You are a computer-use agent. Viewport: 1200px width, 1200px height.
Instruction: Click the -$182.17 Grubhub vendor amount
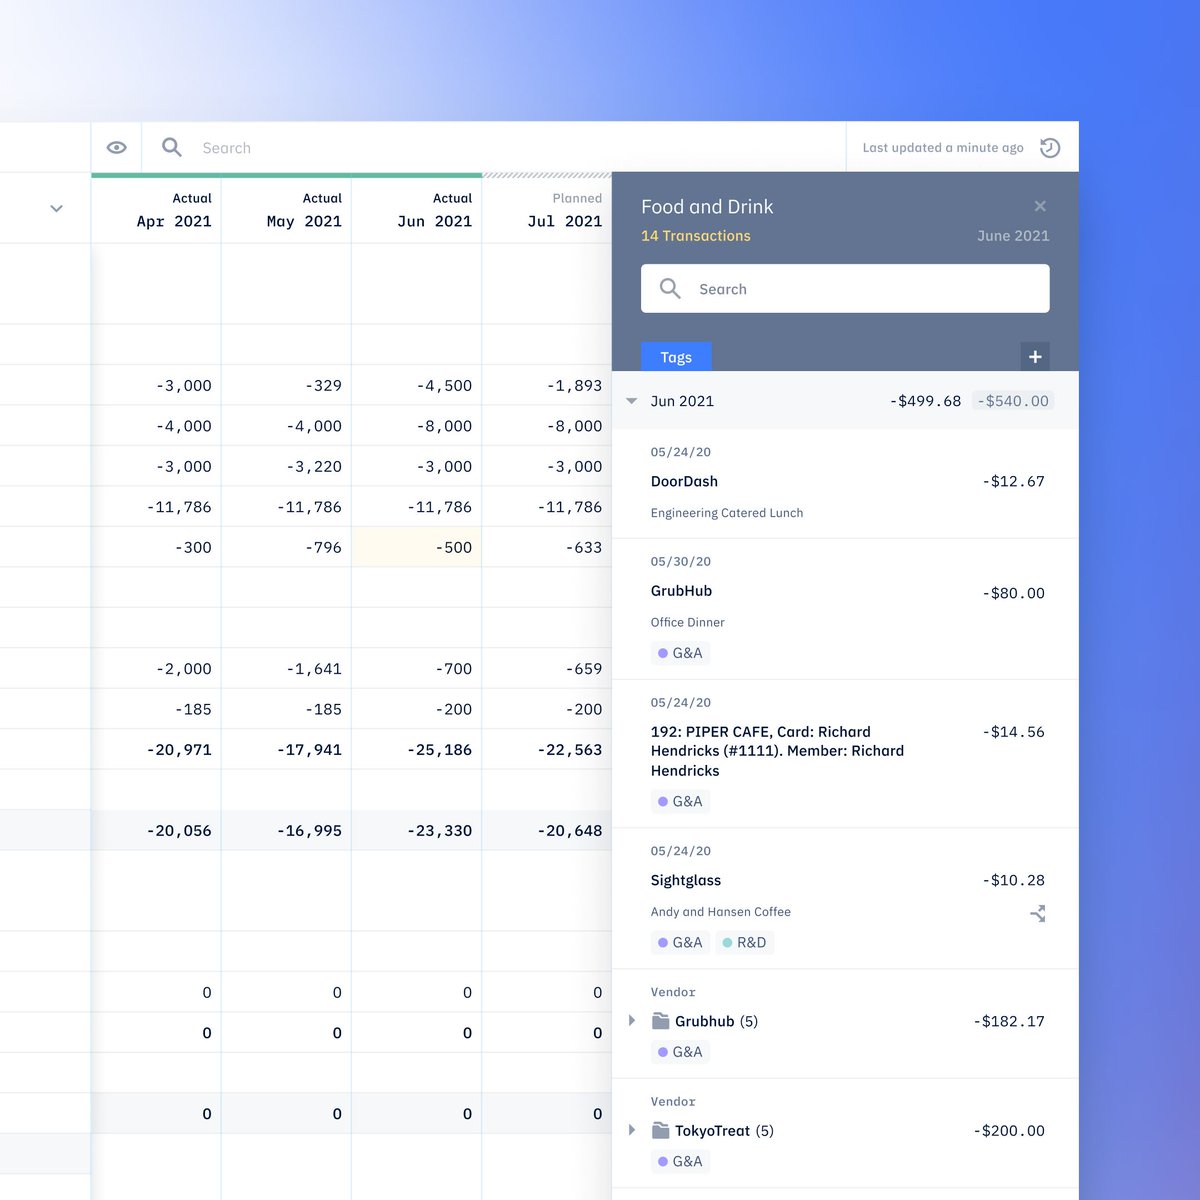pyautogui.click(x=1009, y=1021)
